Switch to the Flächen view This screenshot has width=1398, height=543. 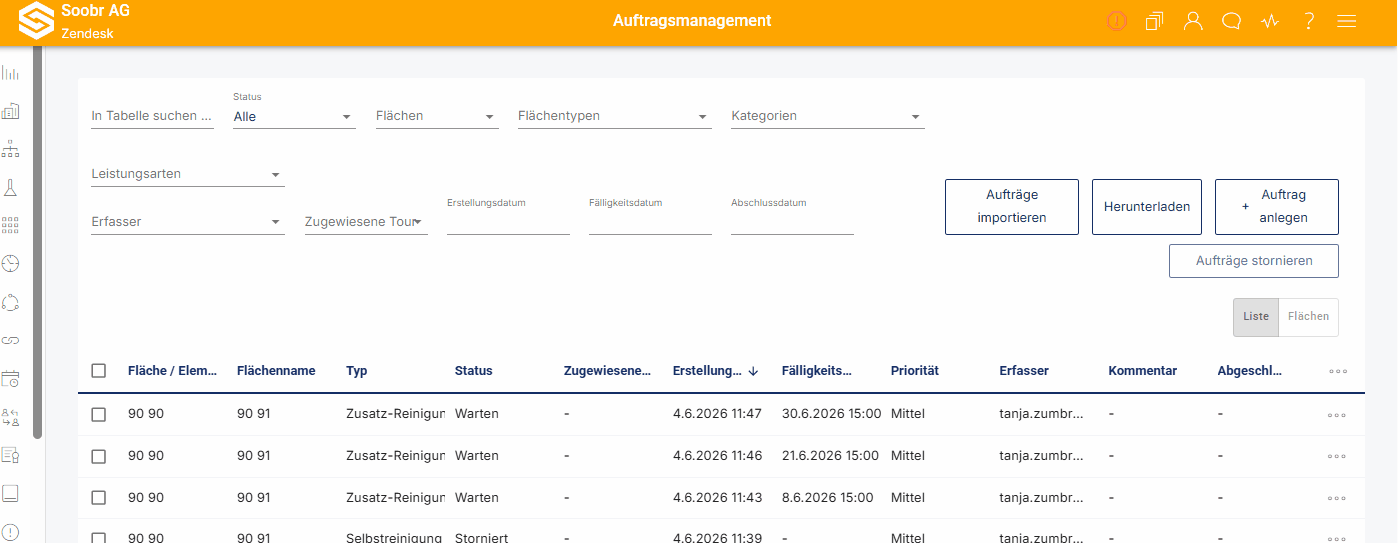[x=1308, y=316]
